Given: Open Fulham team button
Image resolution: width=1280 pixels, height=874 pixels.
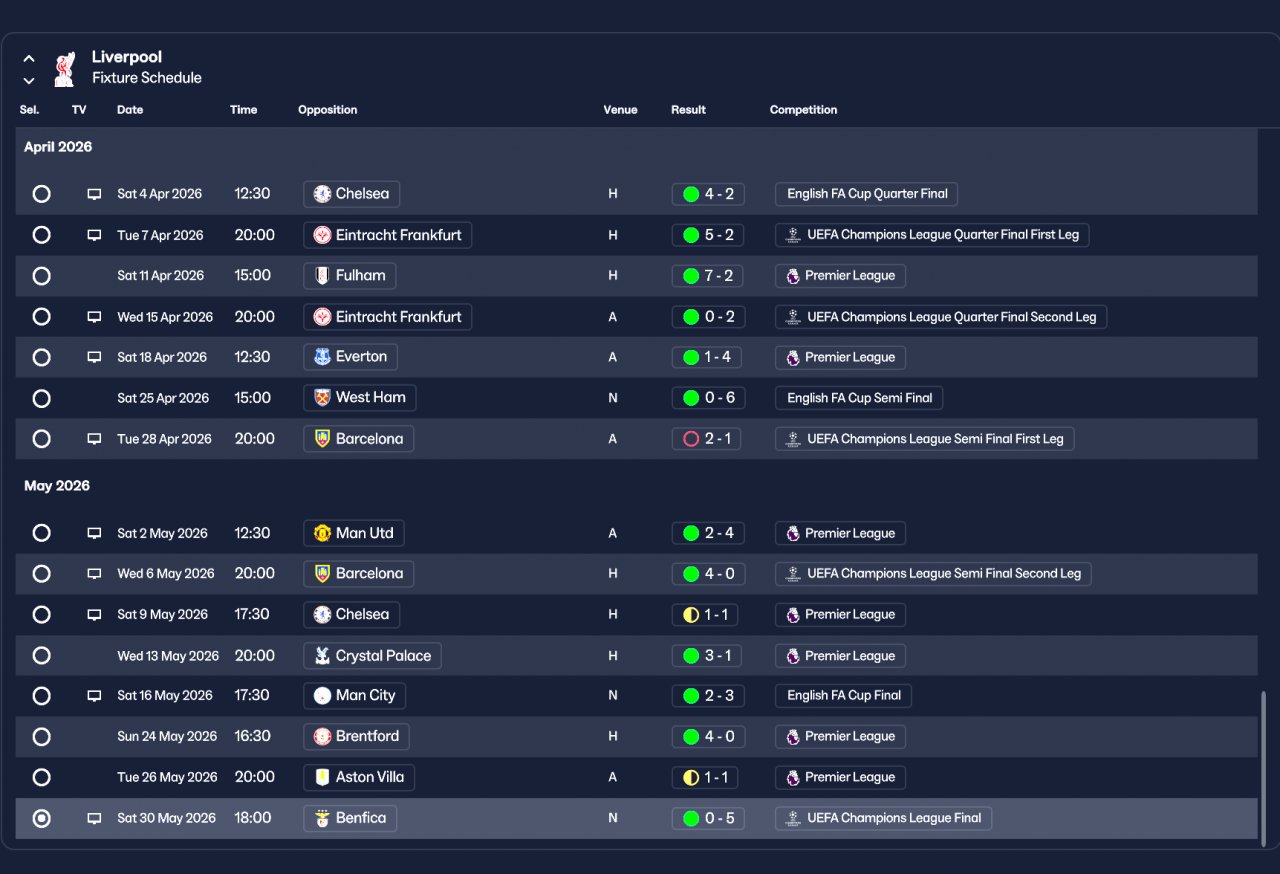Looking at the screenshot, I should click(x=350, y=276).
